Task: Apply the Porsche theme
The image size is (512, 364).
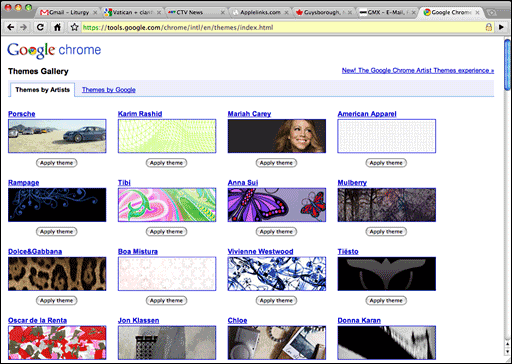Action: point(56,163)
